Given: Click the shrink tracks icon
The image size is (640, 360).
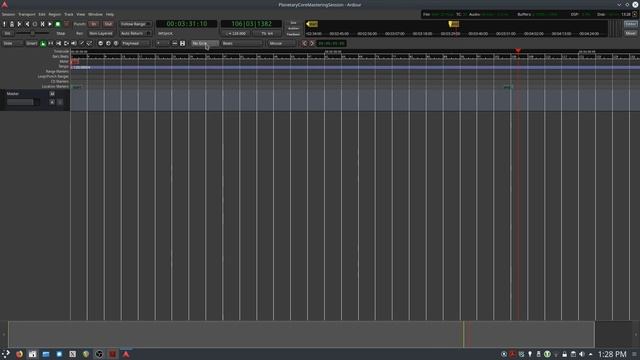Looking at the screenshot, I should (175, 43).
